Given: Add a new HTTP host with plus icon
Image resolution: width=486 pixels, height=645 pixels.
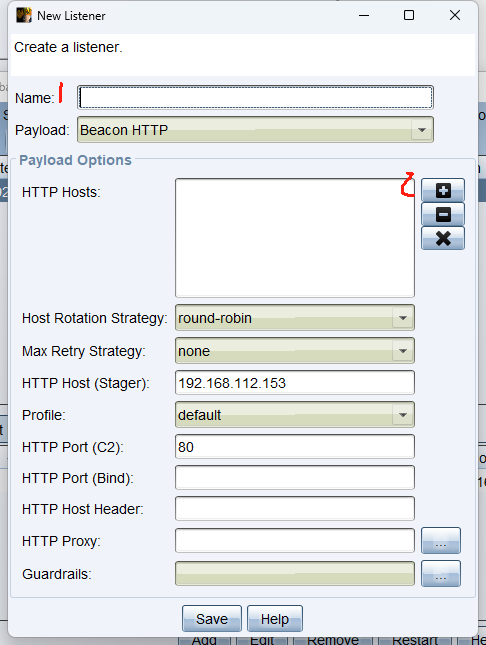Looking at the screenshot, I should (443, 190).
